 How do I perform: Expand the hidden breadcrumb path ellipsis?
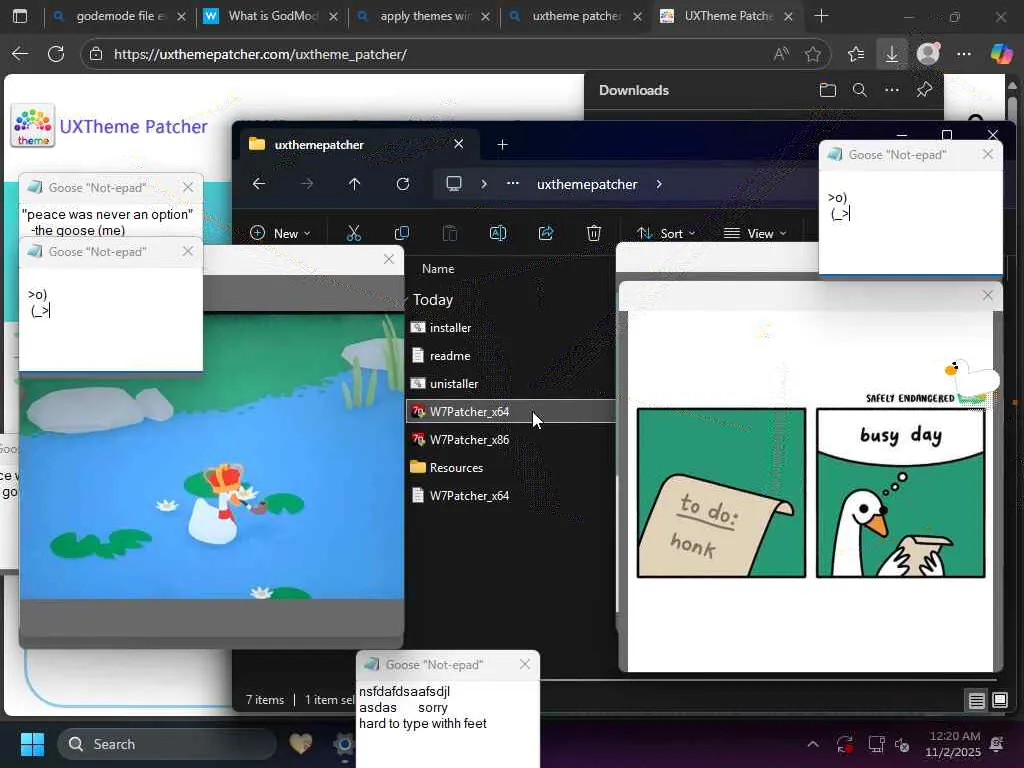(x=513, y=184)
